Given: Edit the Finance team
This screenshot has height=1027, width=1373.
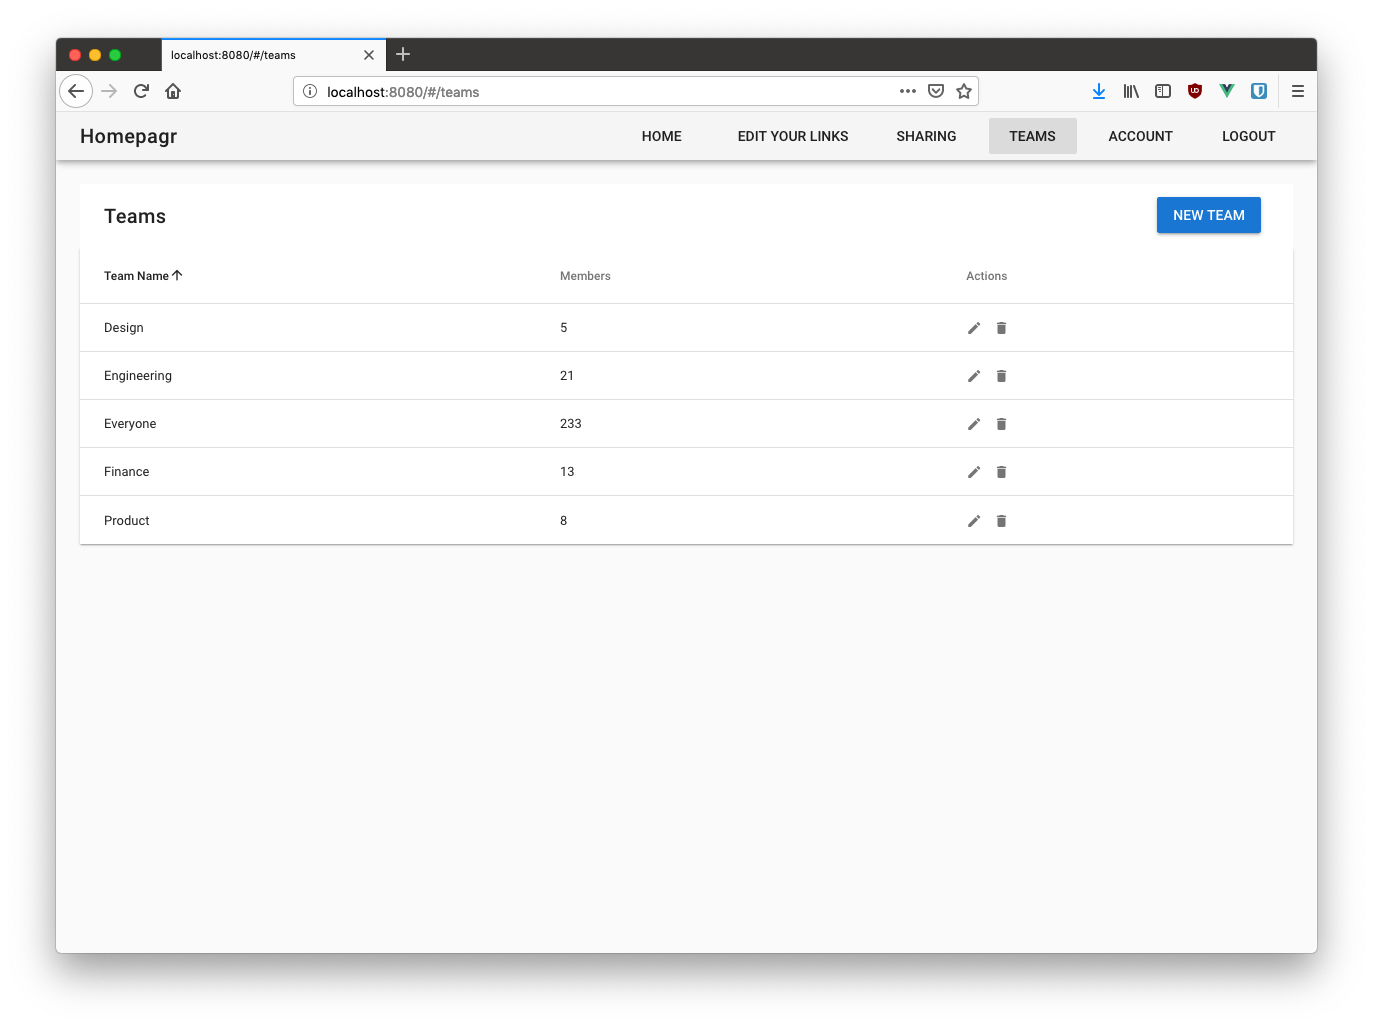Looking at the screenshot, I should (x=974, y=472).
